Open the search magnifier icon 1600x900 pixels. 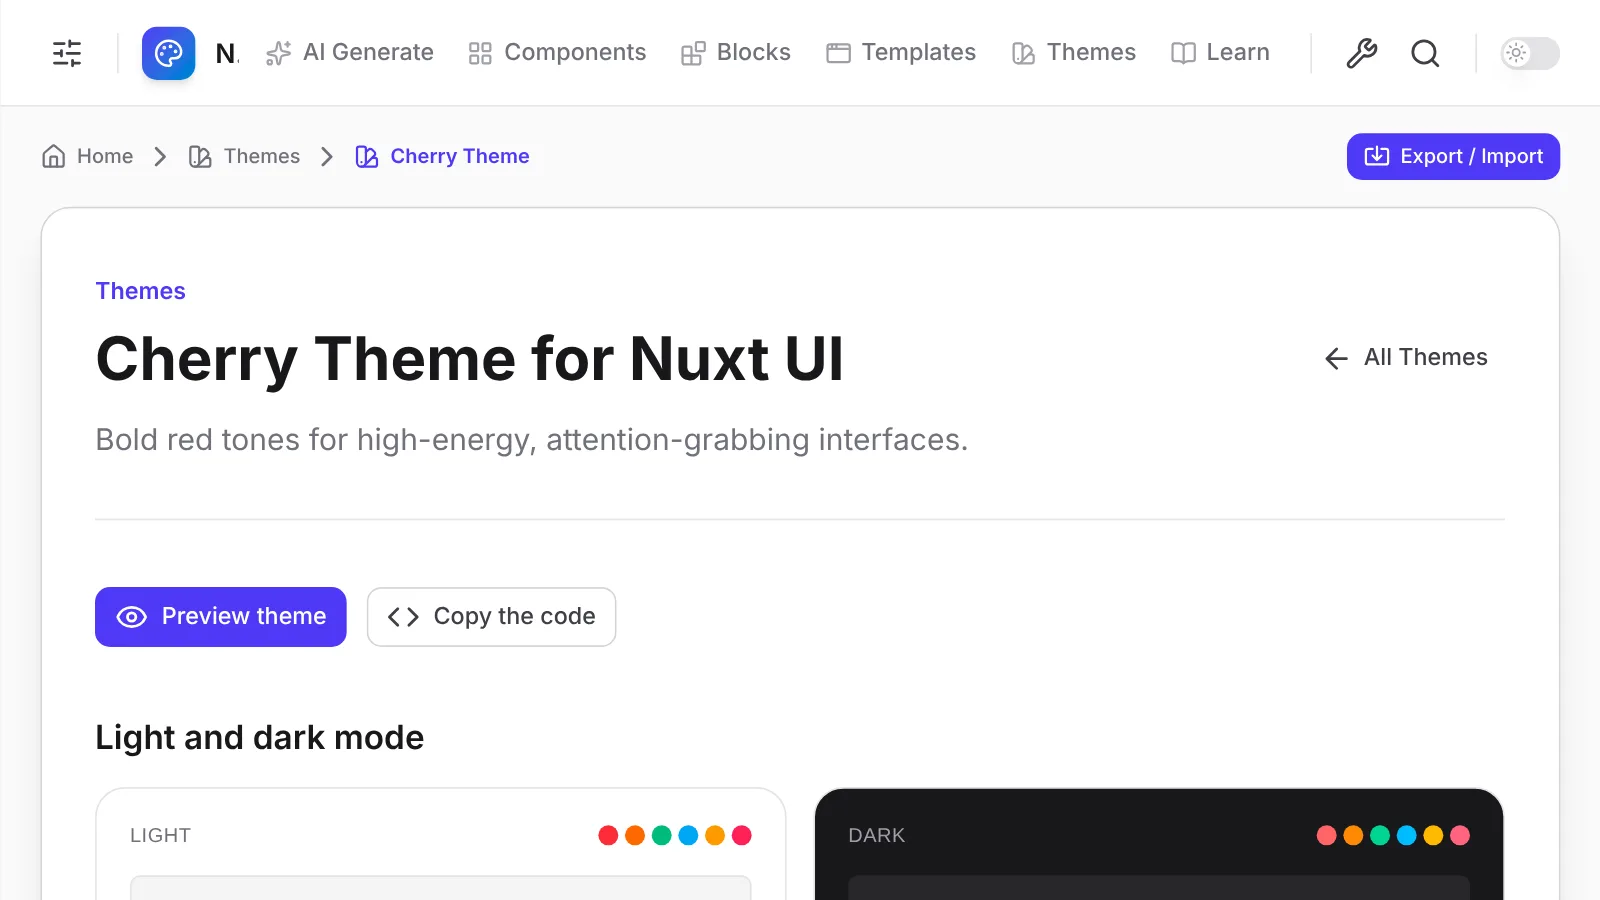pos(1425,53)
